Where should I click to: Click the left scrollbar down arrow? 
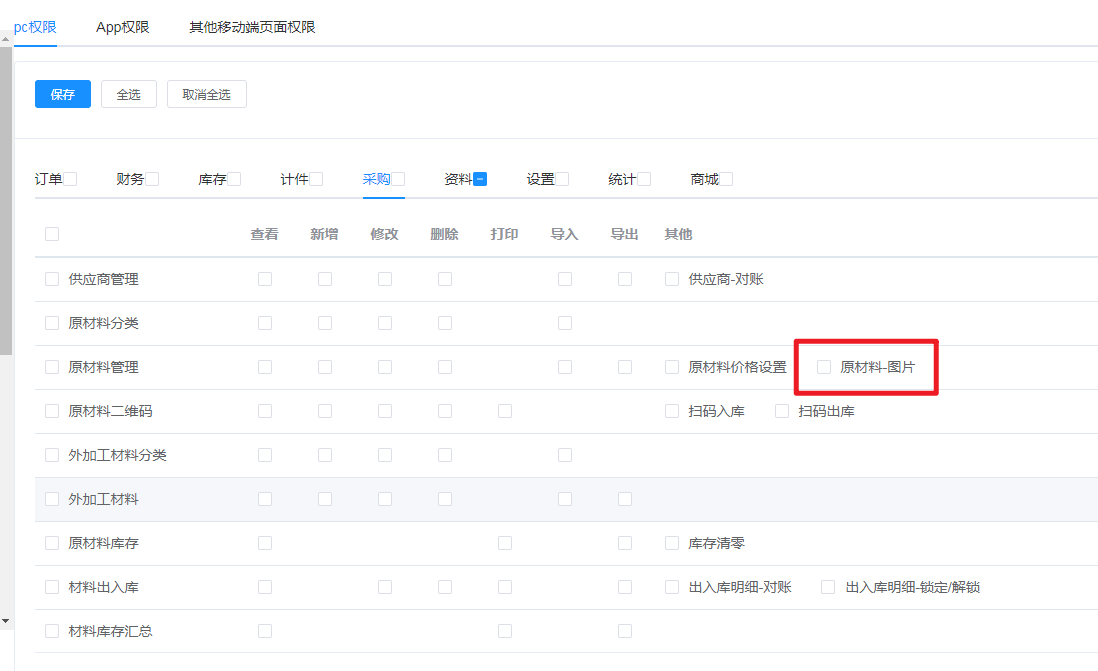(x=6, y=621)
